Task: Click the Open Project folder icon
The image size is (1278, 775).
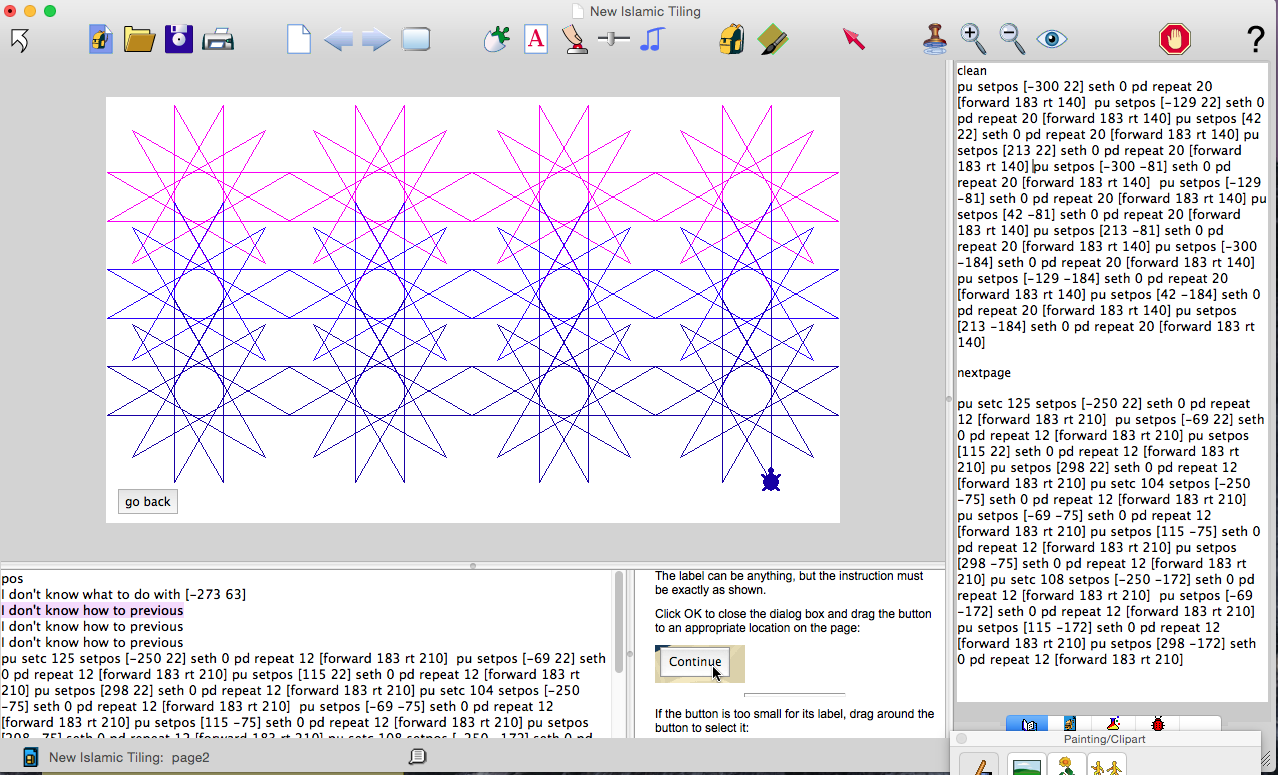Action: pyautogui.click(x=139, y=40)
